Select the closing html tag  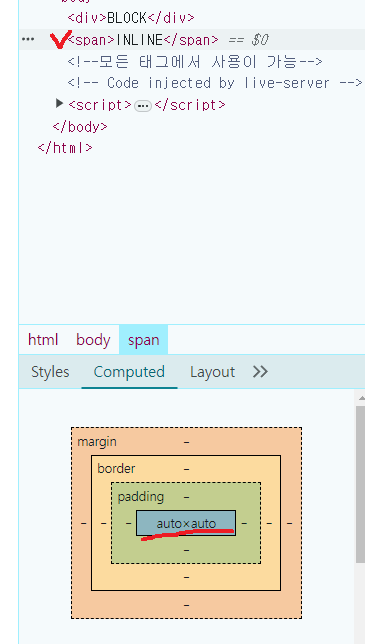[x=65, y=147]
